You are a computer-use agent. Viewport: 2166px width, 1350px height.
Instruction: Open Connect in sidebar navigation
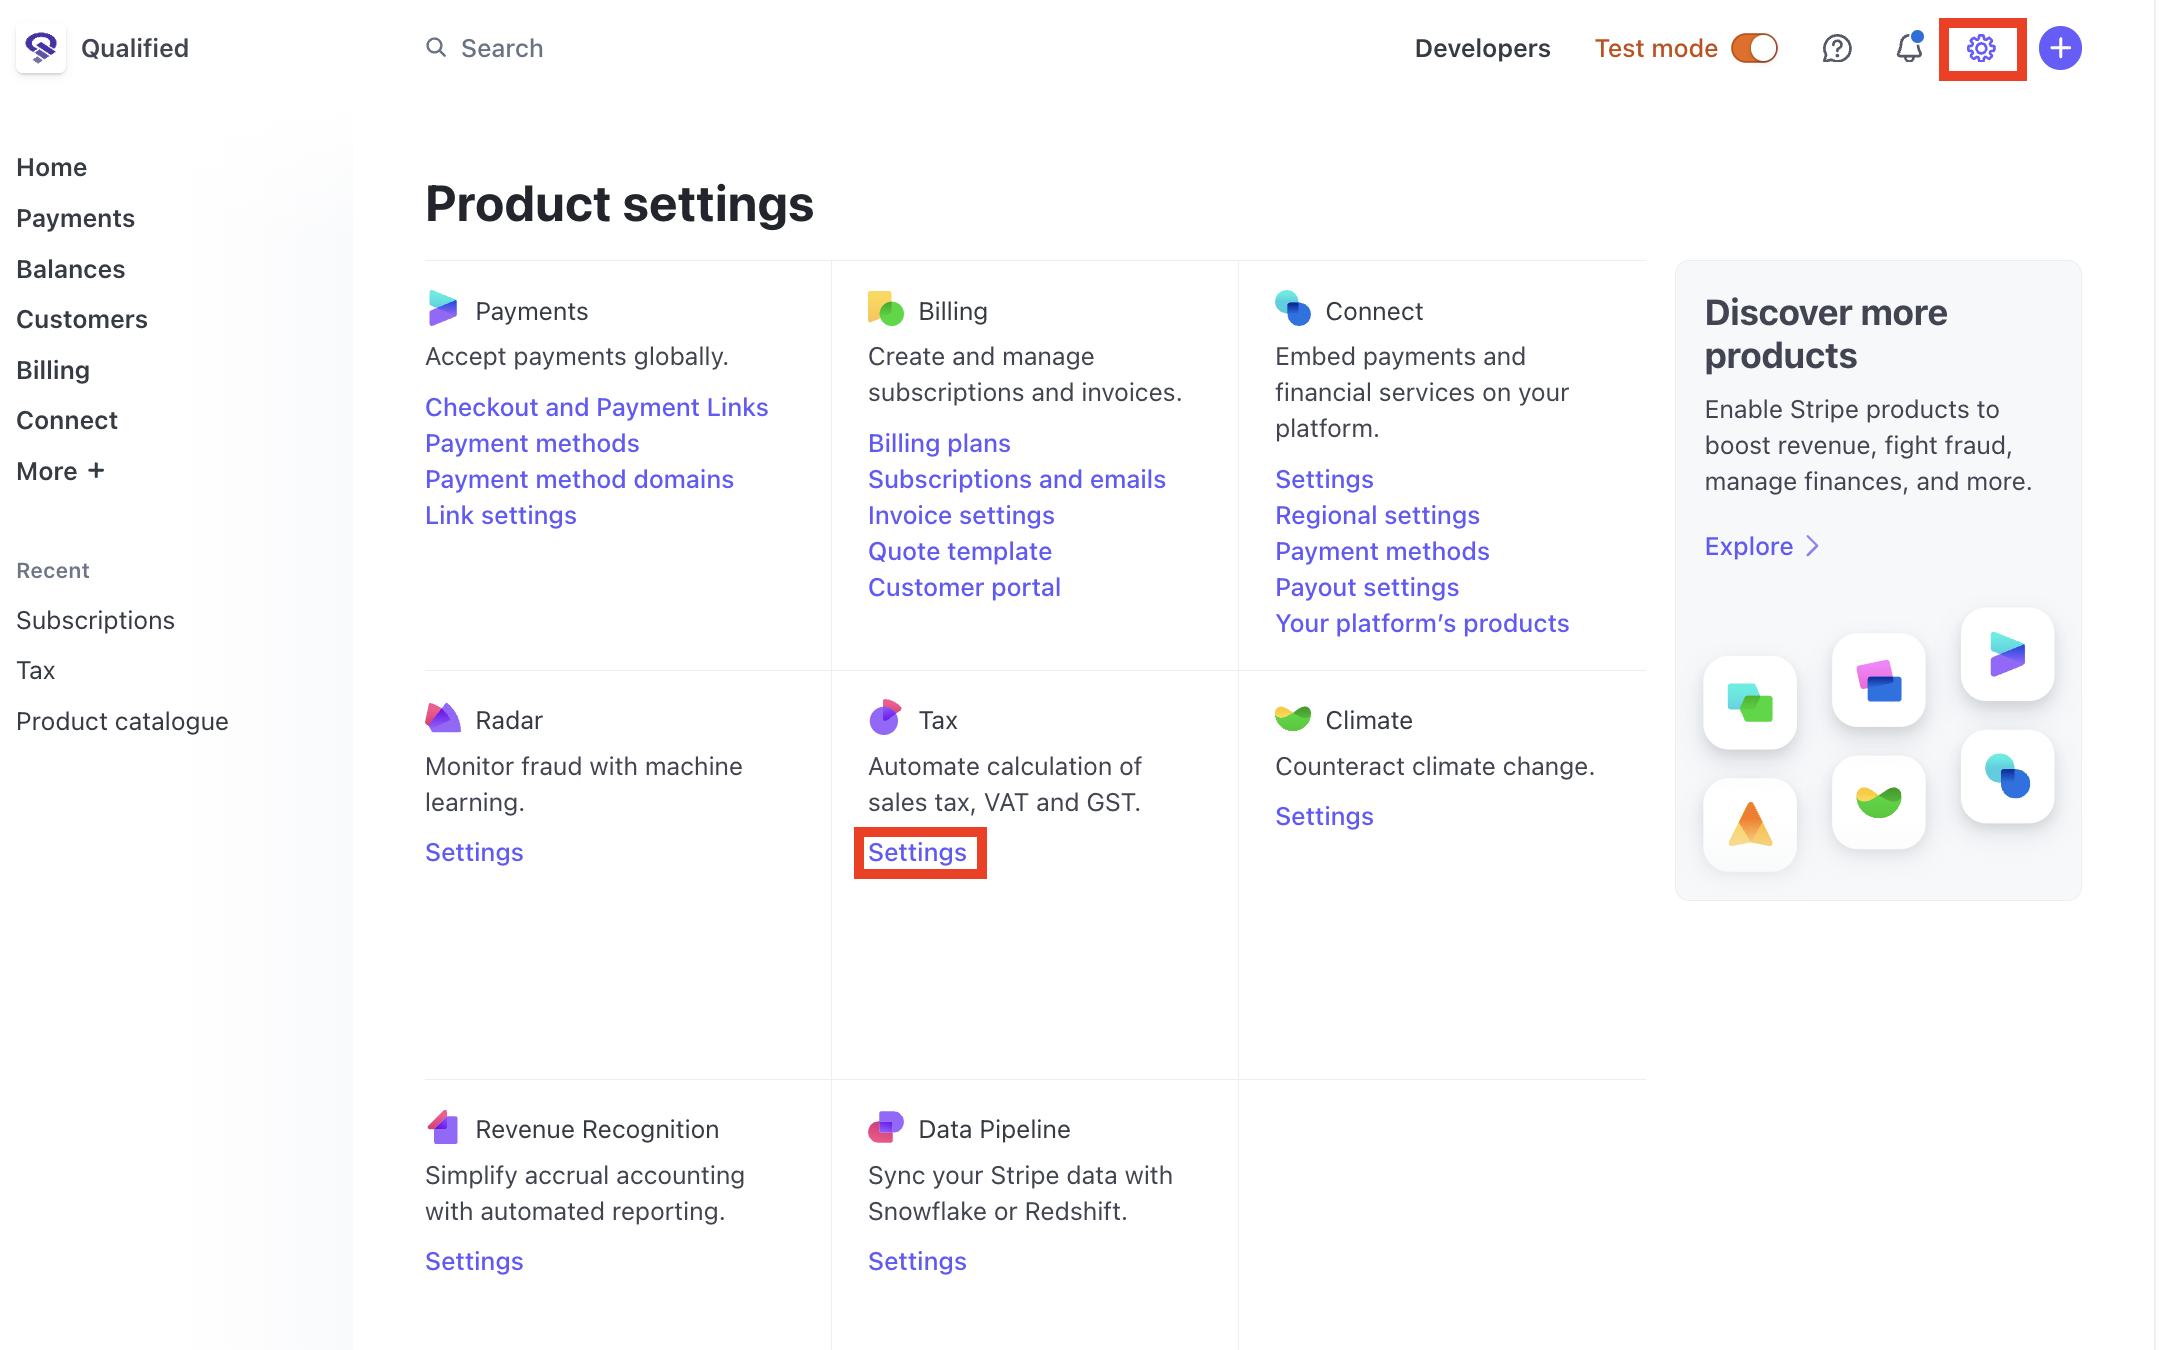pos(67,420)
